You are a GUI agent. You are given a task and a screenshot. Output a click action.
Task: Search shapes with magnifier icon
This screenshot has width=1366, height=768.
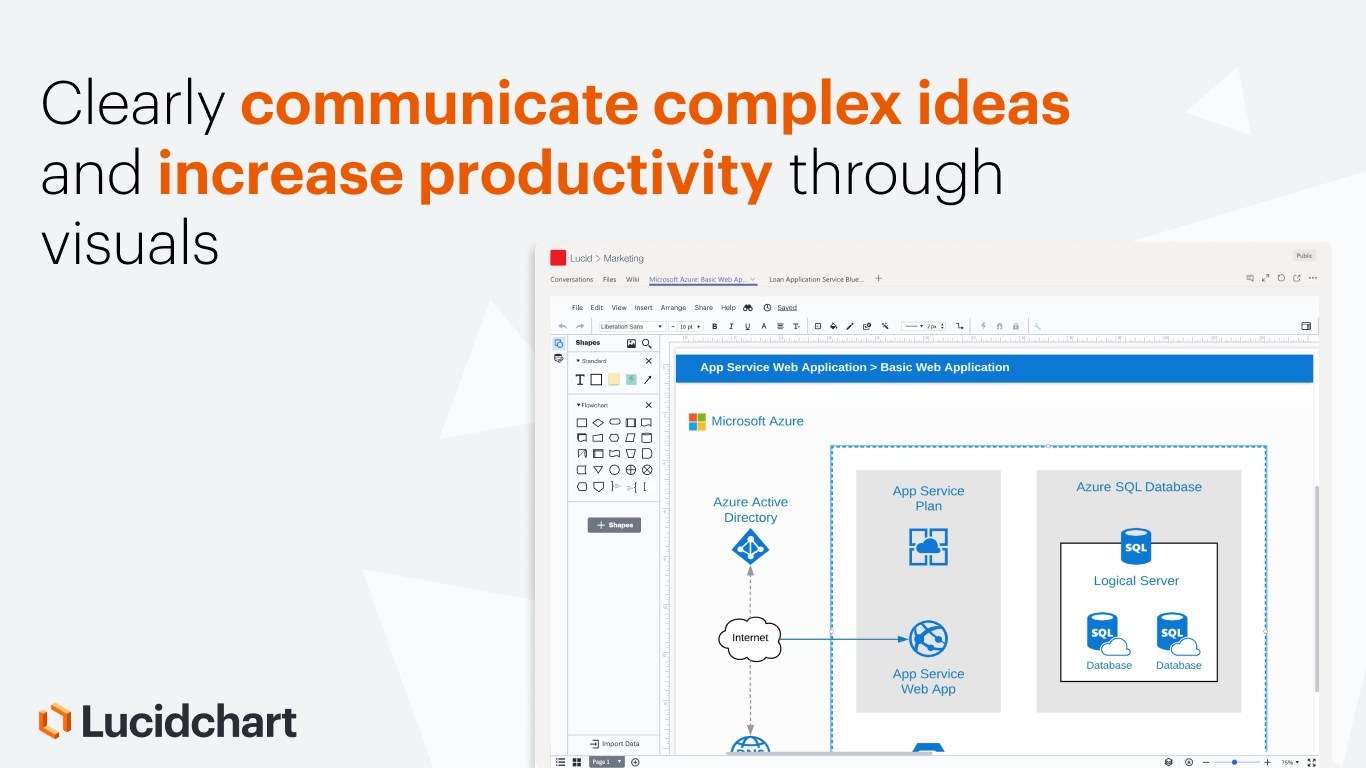point(647,343)
